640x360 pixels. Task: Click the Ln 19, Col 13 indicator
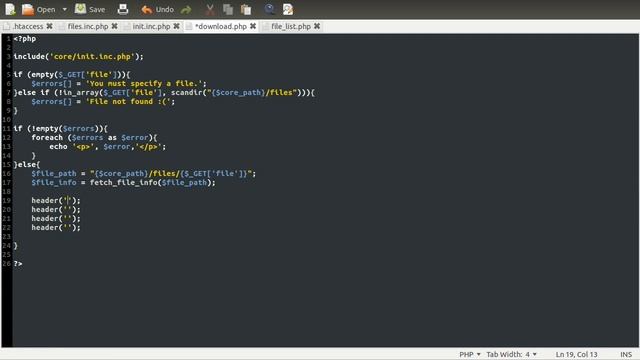click(576, 354)
